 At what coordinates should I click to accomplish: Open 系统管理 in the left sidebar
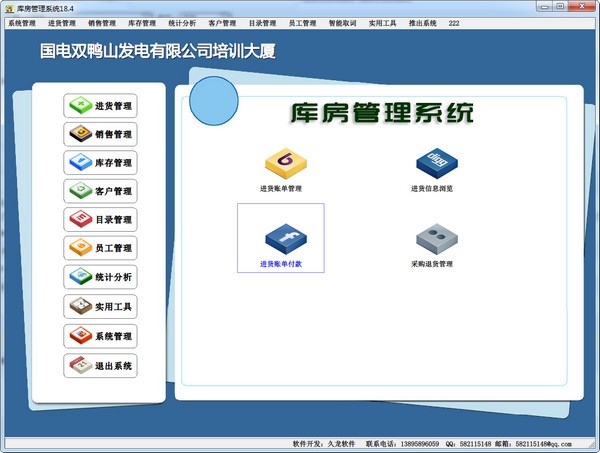tap(100, 336)
